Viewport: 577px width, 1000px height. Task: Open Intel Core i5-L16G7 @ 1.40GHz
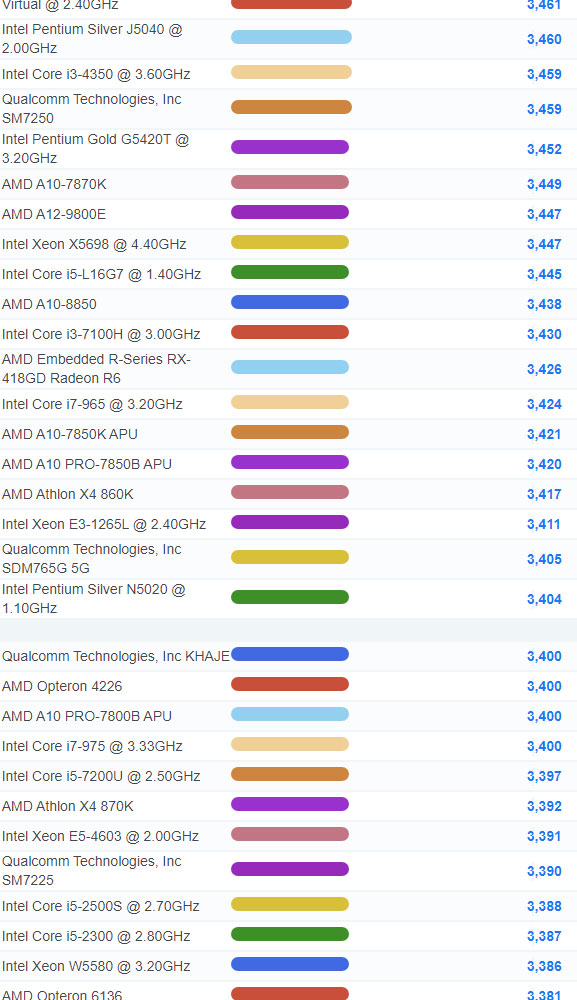tap(101, 274)
